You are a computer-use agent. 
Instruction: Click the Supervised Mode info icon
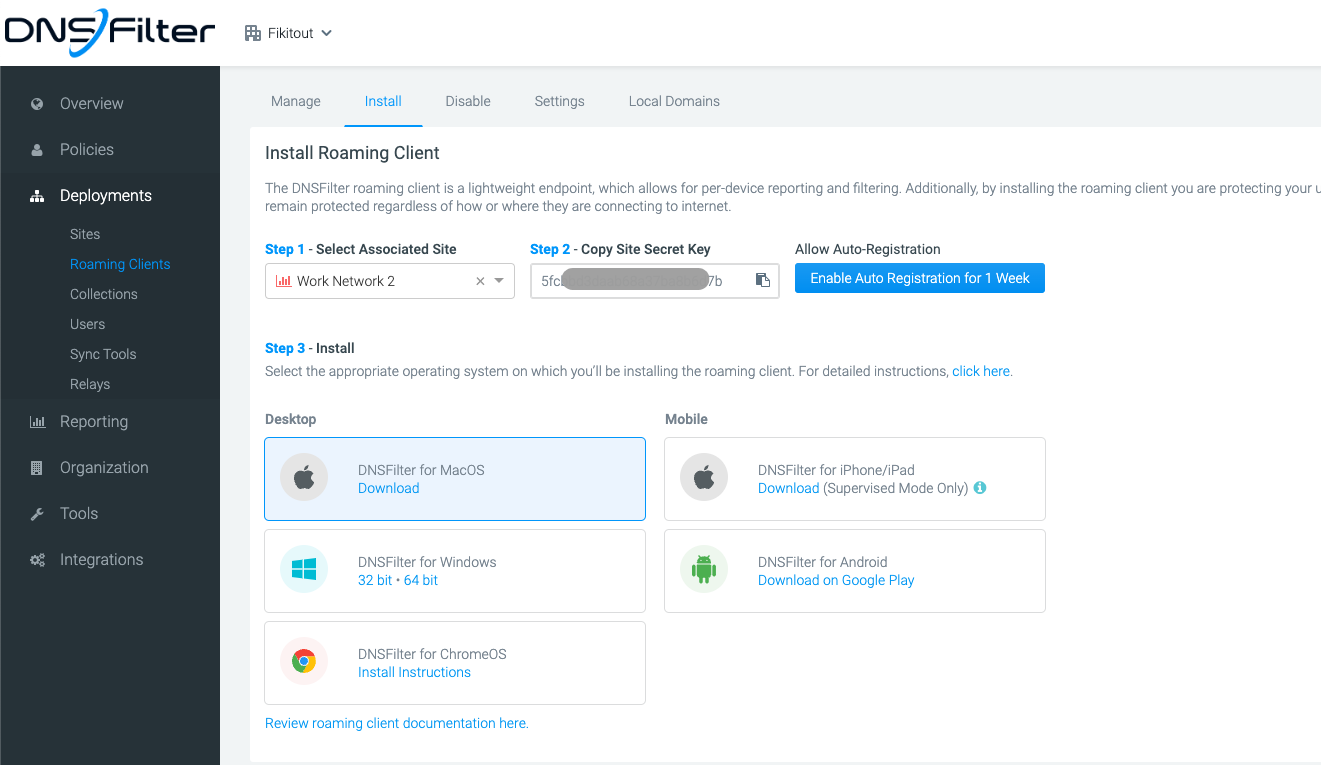[x=980, y=488]
